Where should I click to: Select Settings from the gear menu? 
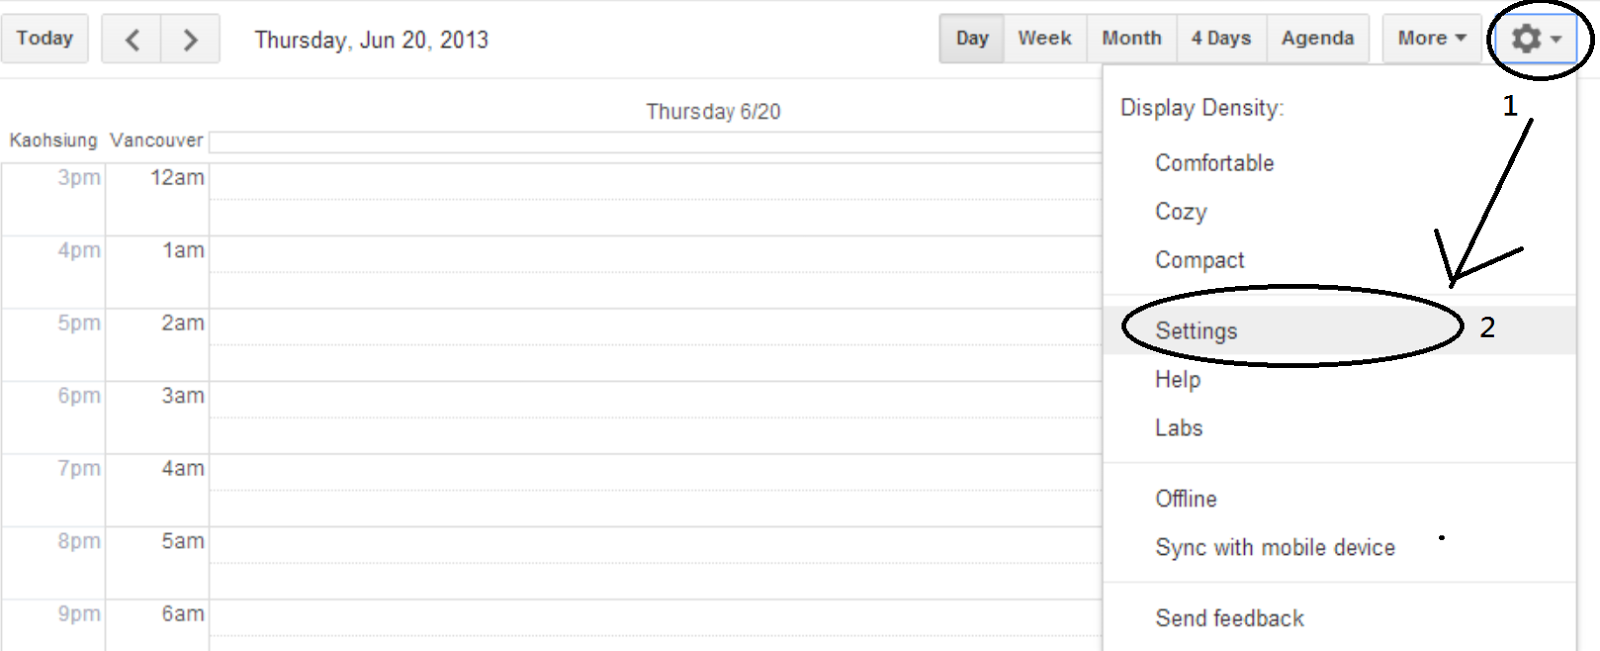pyautogui.click(x=1196, y=330)
